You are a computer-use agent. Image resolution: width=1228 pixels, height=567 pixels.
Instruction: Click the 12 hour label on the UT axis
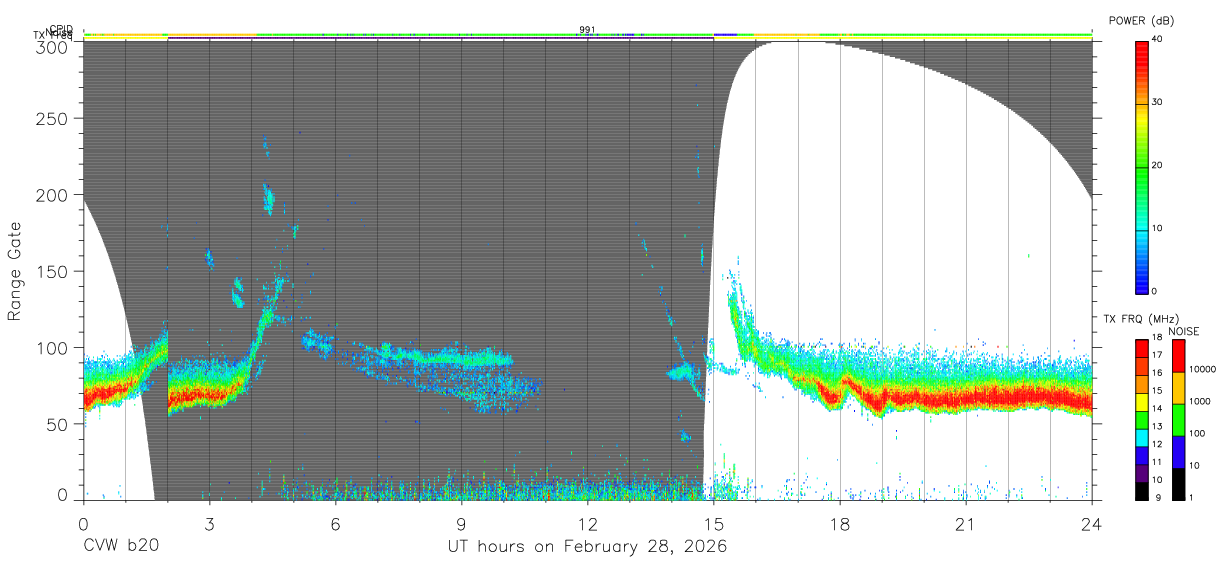pos(587,524)
